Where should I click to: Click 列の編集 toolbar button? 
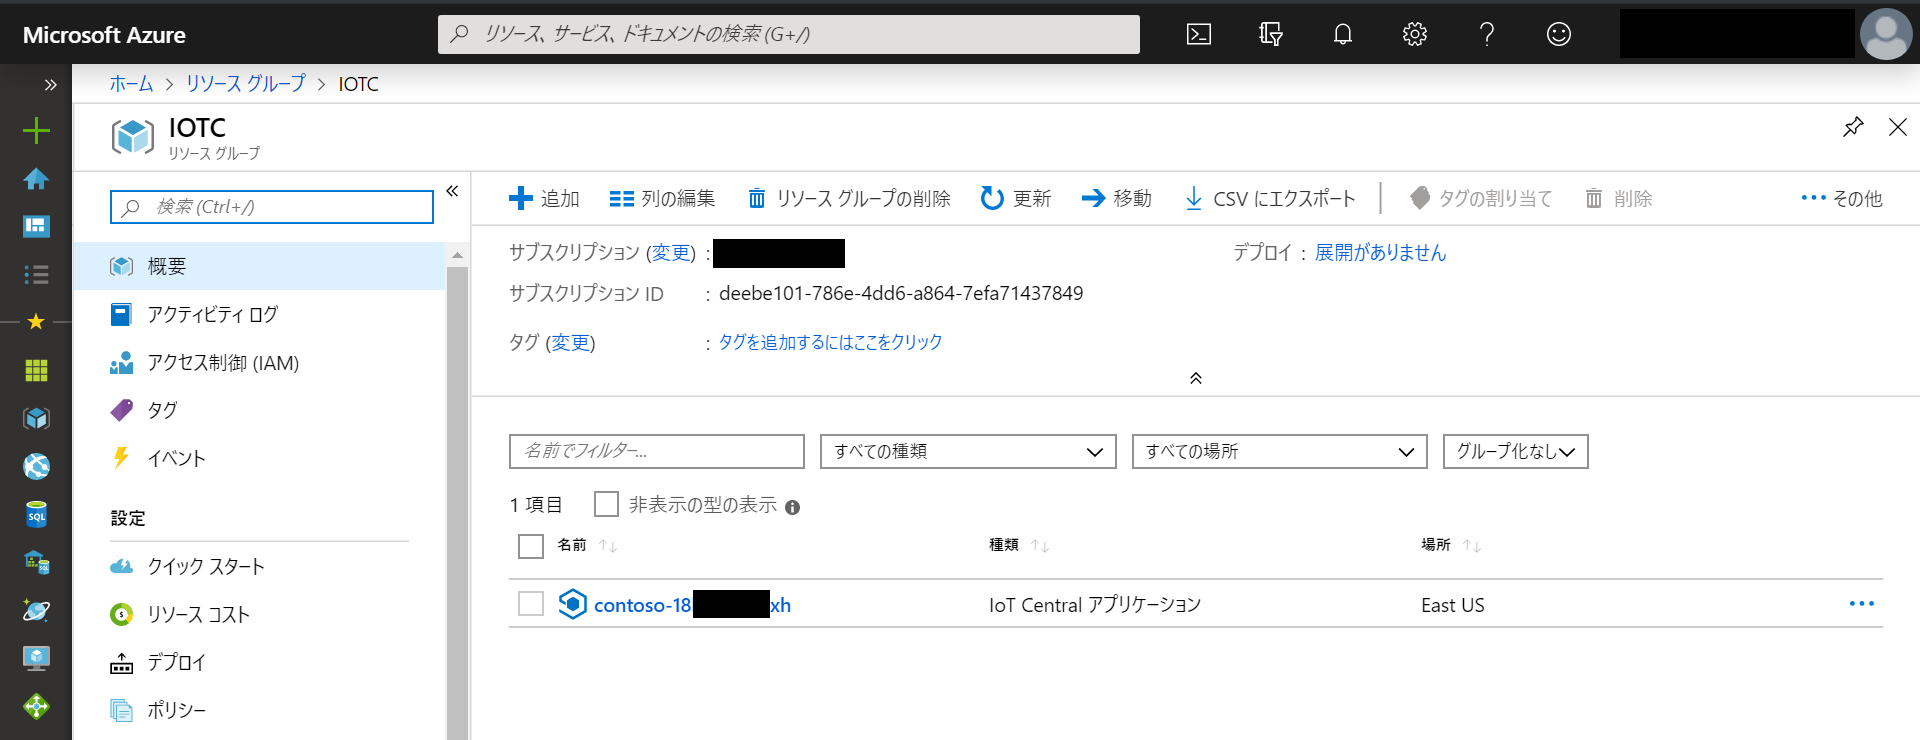(x=662, y=198)
